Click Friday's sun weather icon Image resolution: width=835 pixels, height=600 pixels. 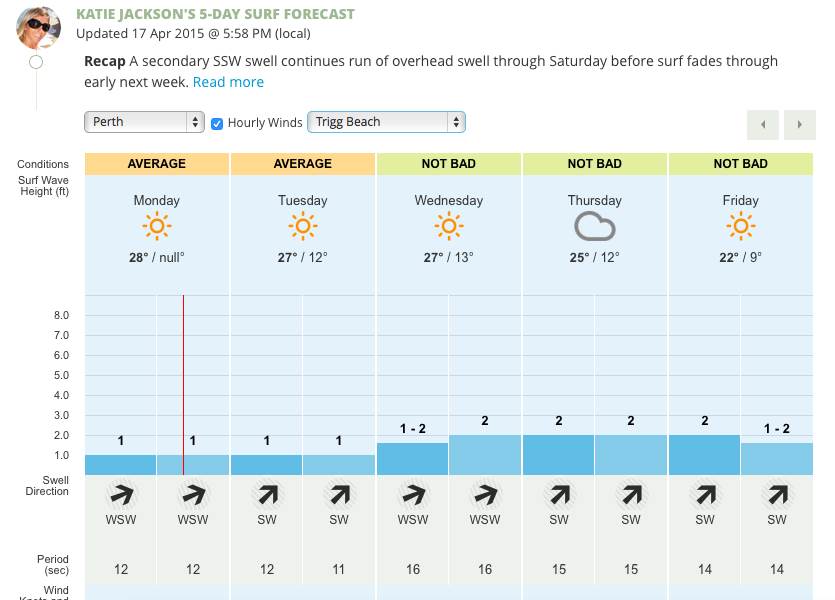pyautogui.click(x=740, y=226)
